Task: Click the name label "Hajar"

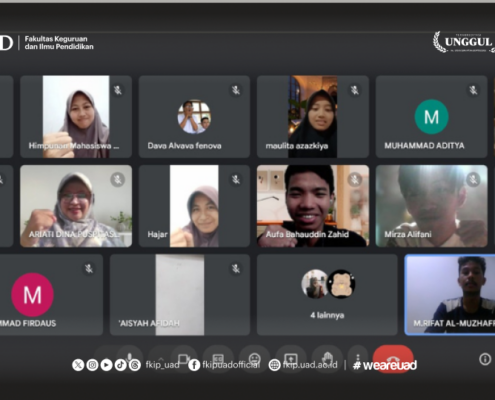Action: (x=157, y=234)
